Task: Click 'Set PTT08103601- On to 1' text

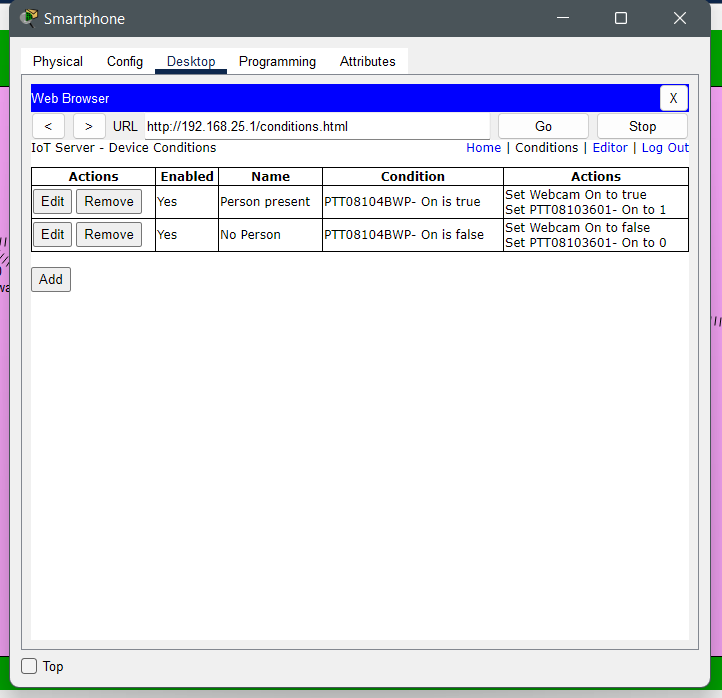Action: click(x=586, y=209)
